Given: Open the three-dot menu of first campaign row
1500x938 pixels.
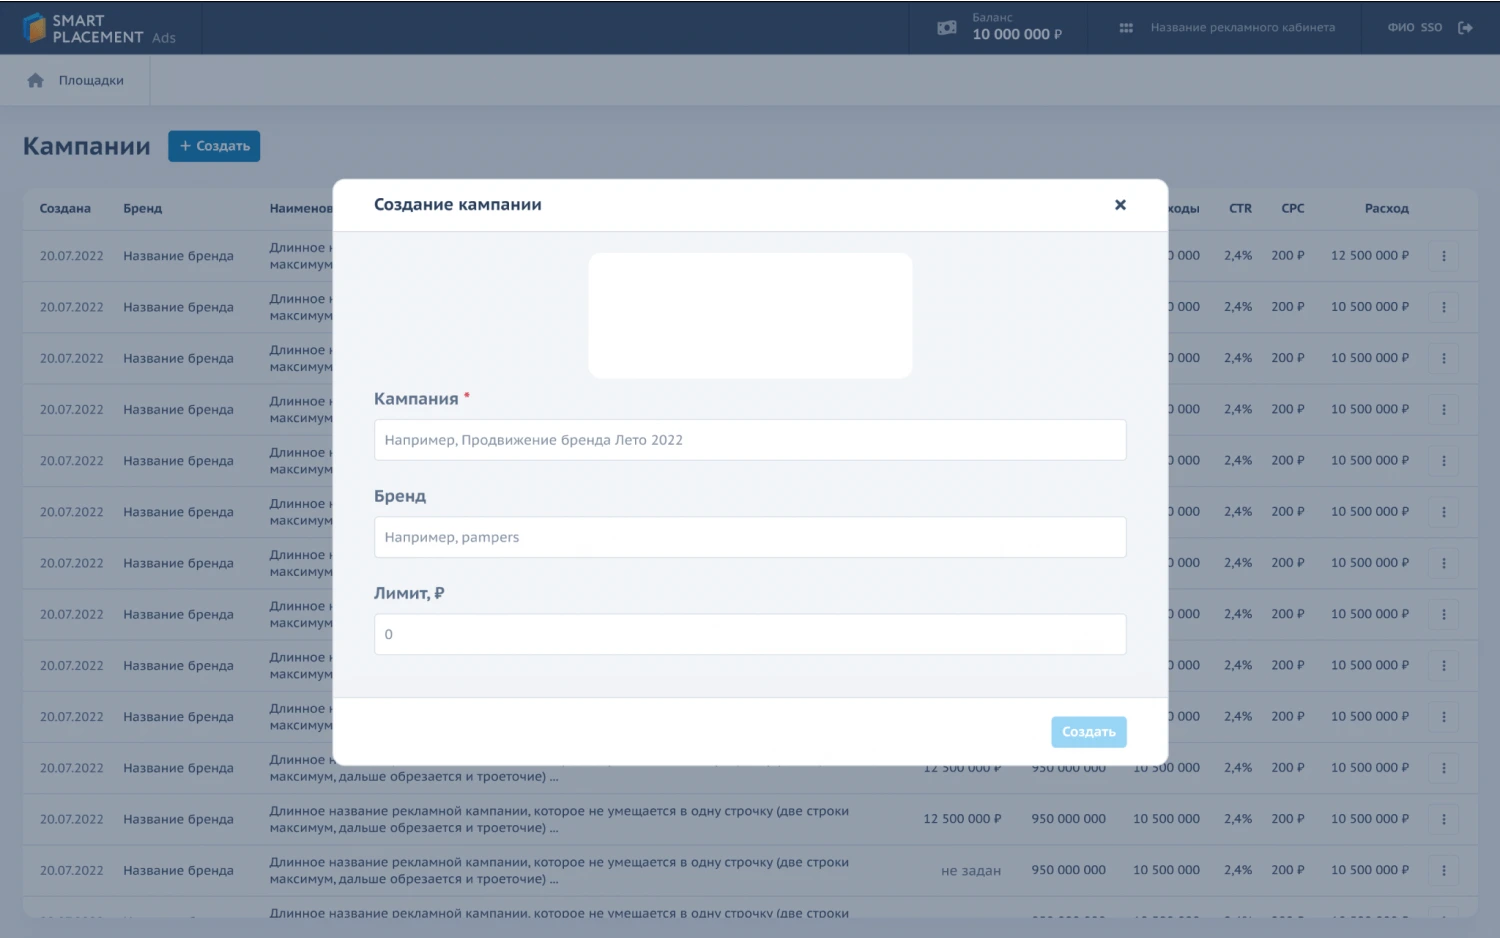Looking at the screenshot, I should [1443, 256].
